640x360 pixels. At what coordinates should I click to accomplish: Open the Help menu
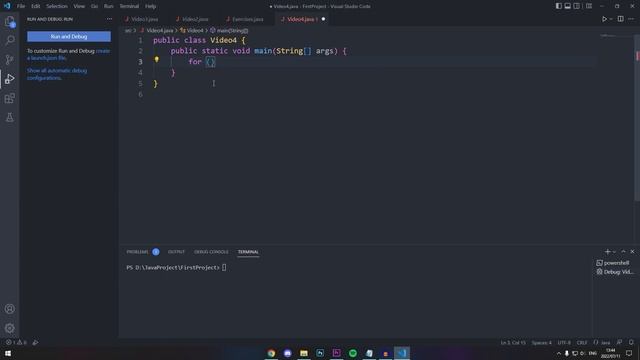(151, 6)
